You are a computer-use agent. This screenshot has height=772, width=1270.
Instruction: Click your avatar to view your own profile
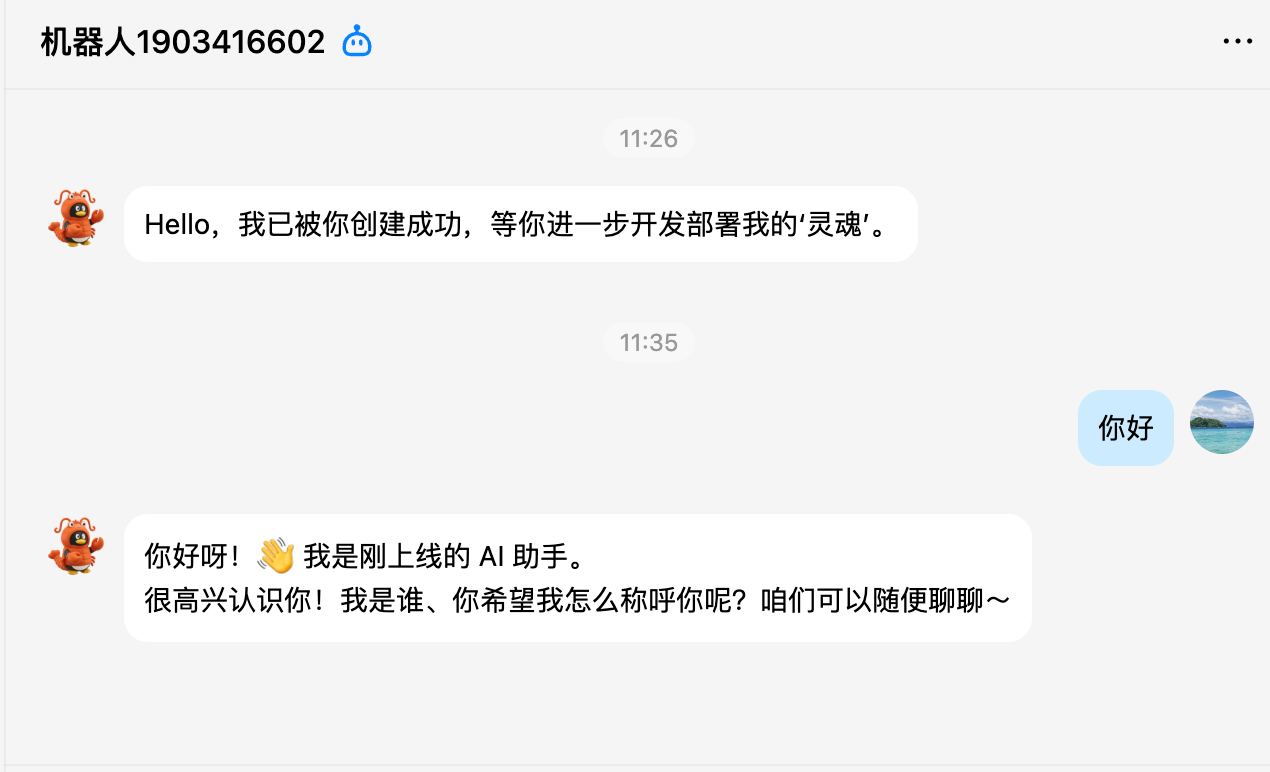click(x=1221, y=422)
